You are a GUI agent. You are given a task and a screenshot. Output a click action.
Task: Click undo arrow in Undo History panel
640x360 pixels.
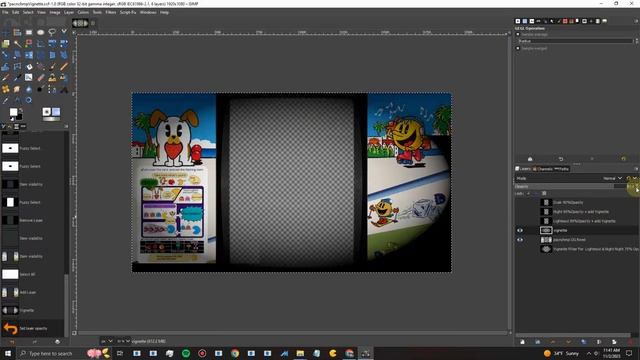pos(12,342)
